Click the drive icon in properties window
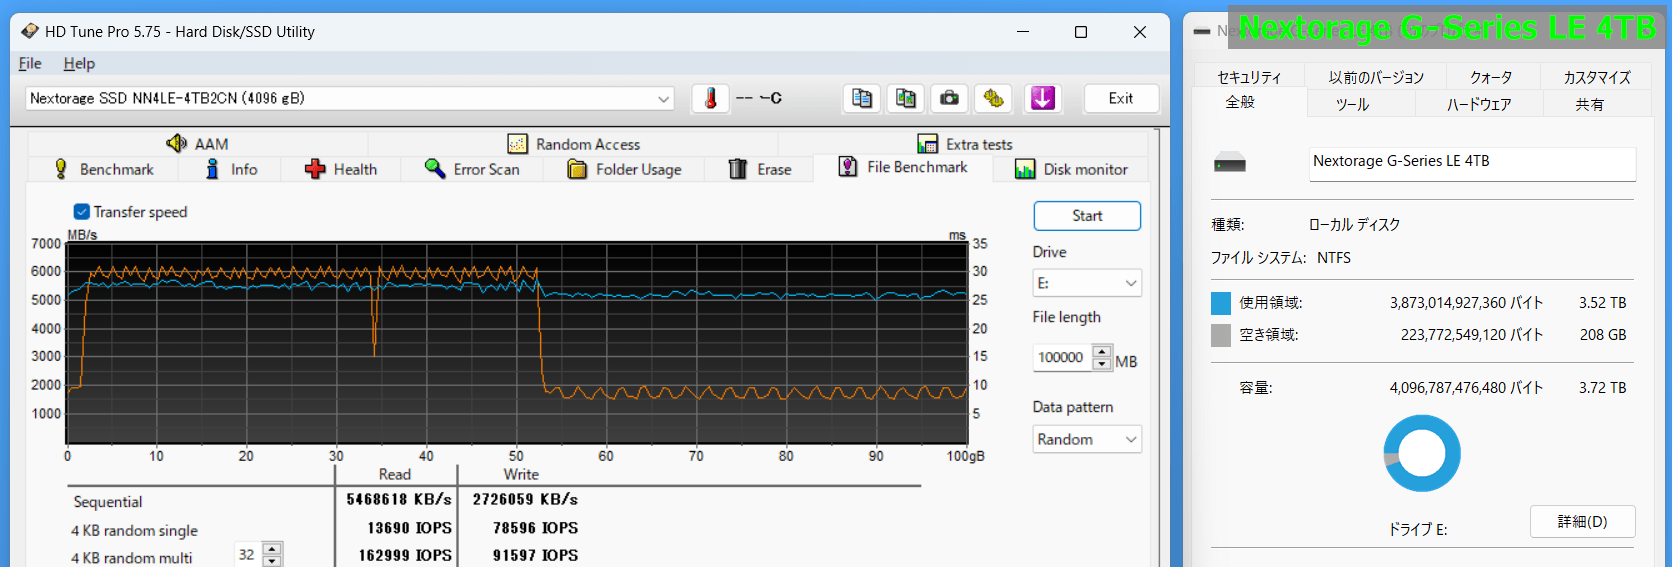The width and height of the screenshot is (1672, 567). tap(1229, 163)
